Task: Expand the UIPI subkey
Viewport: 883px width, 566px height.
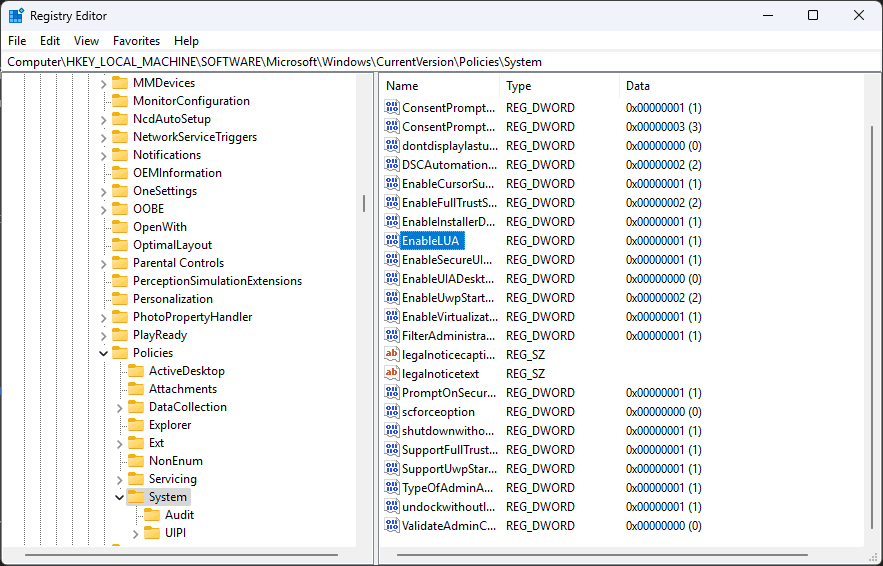Action: pos(135,533)
